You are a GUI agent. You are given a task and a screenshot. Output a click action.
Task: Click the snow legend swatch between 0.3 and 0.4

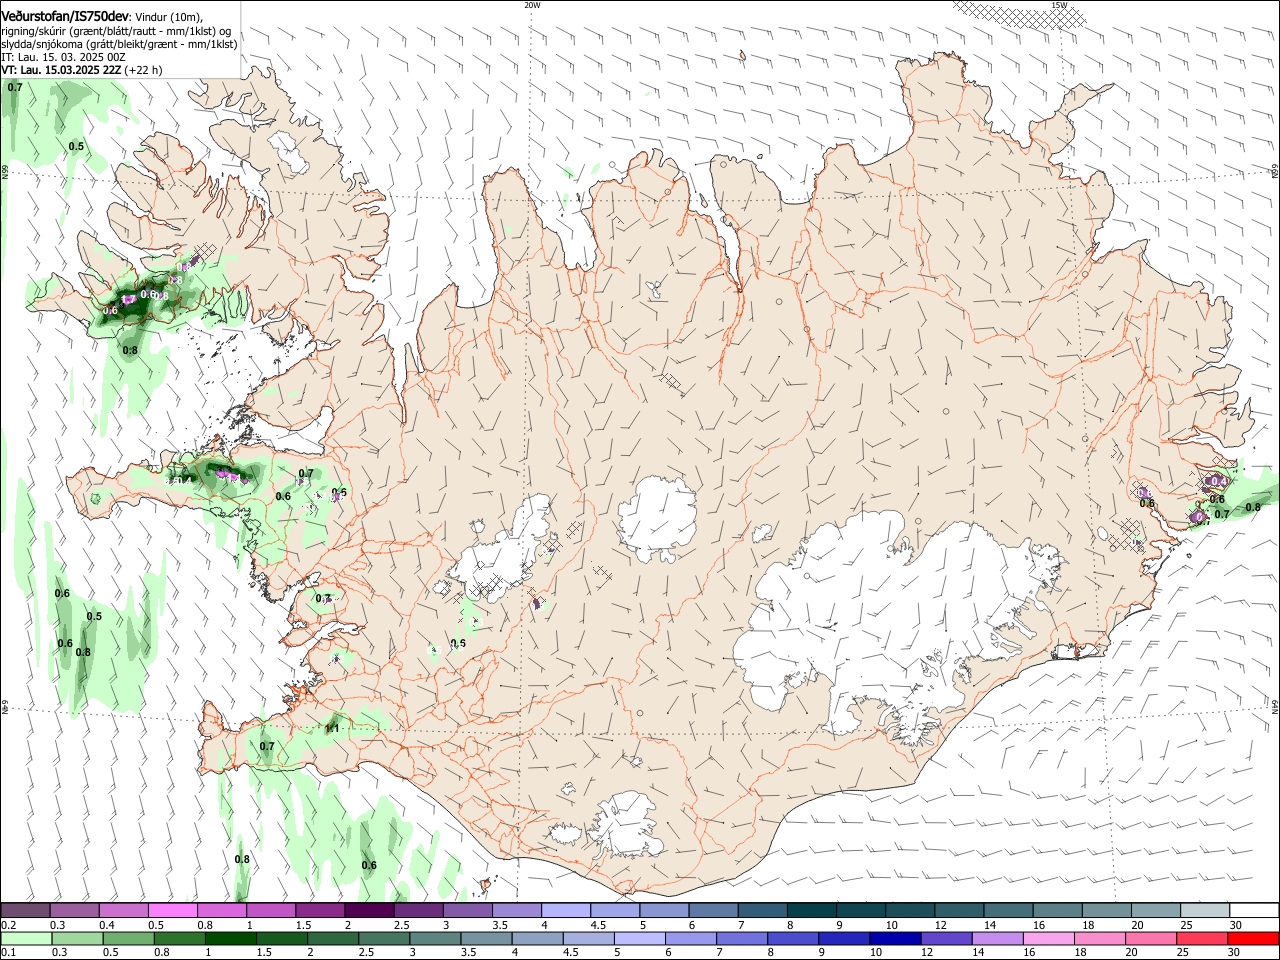[x=74, y=910]
